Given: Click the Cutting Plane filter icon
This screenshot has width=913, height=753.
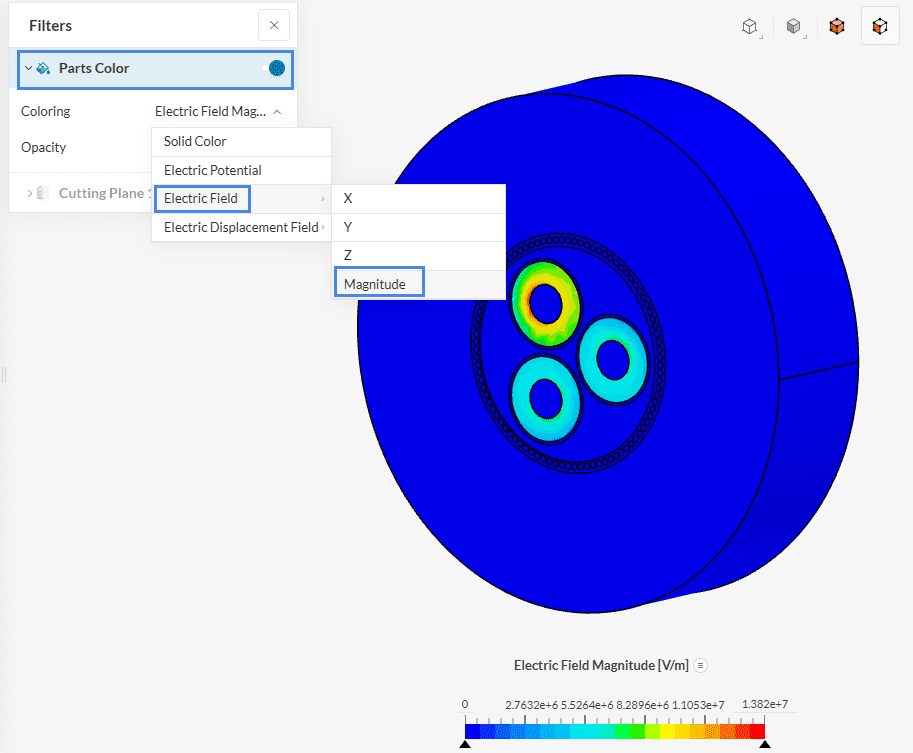Looking at the screenshot, I should [43, 193].
